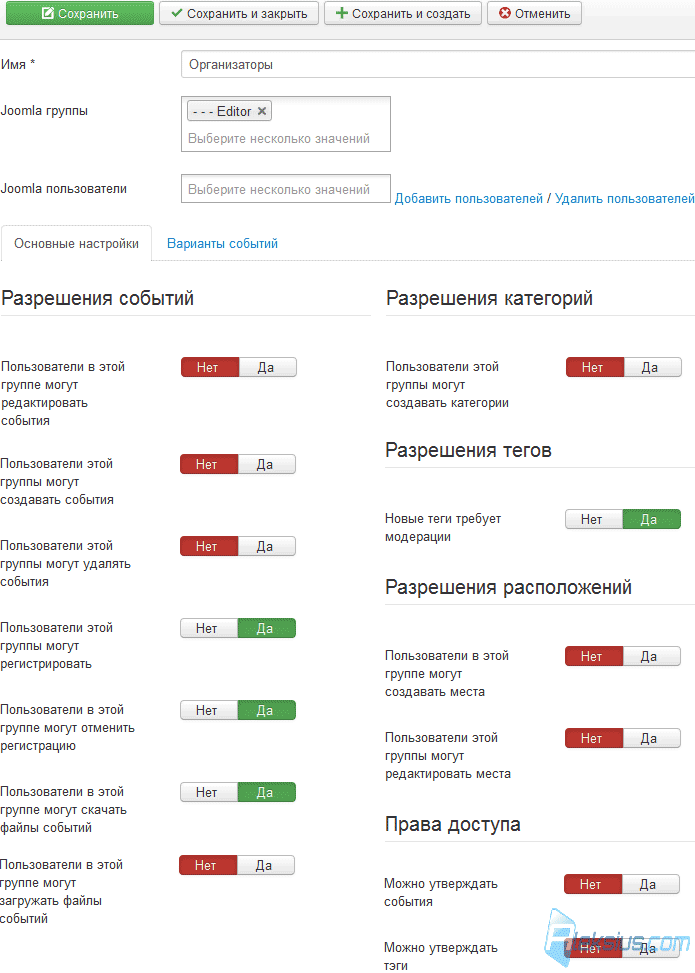Select Нет for создавать события

209,464
